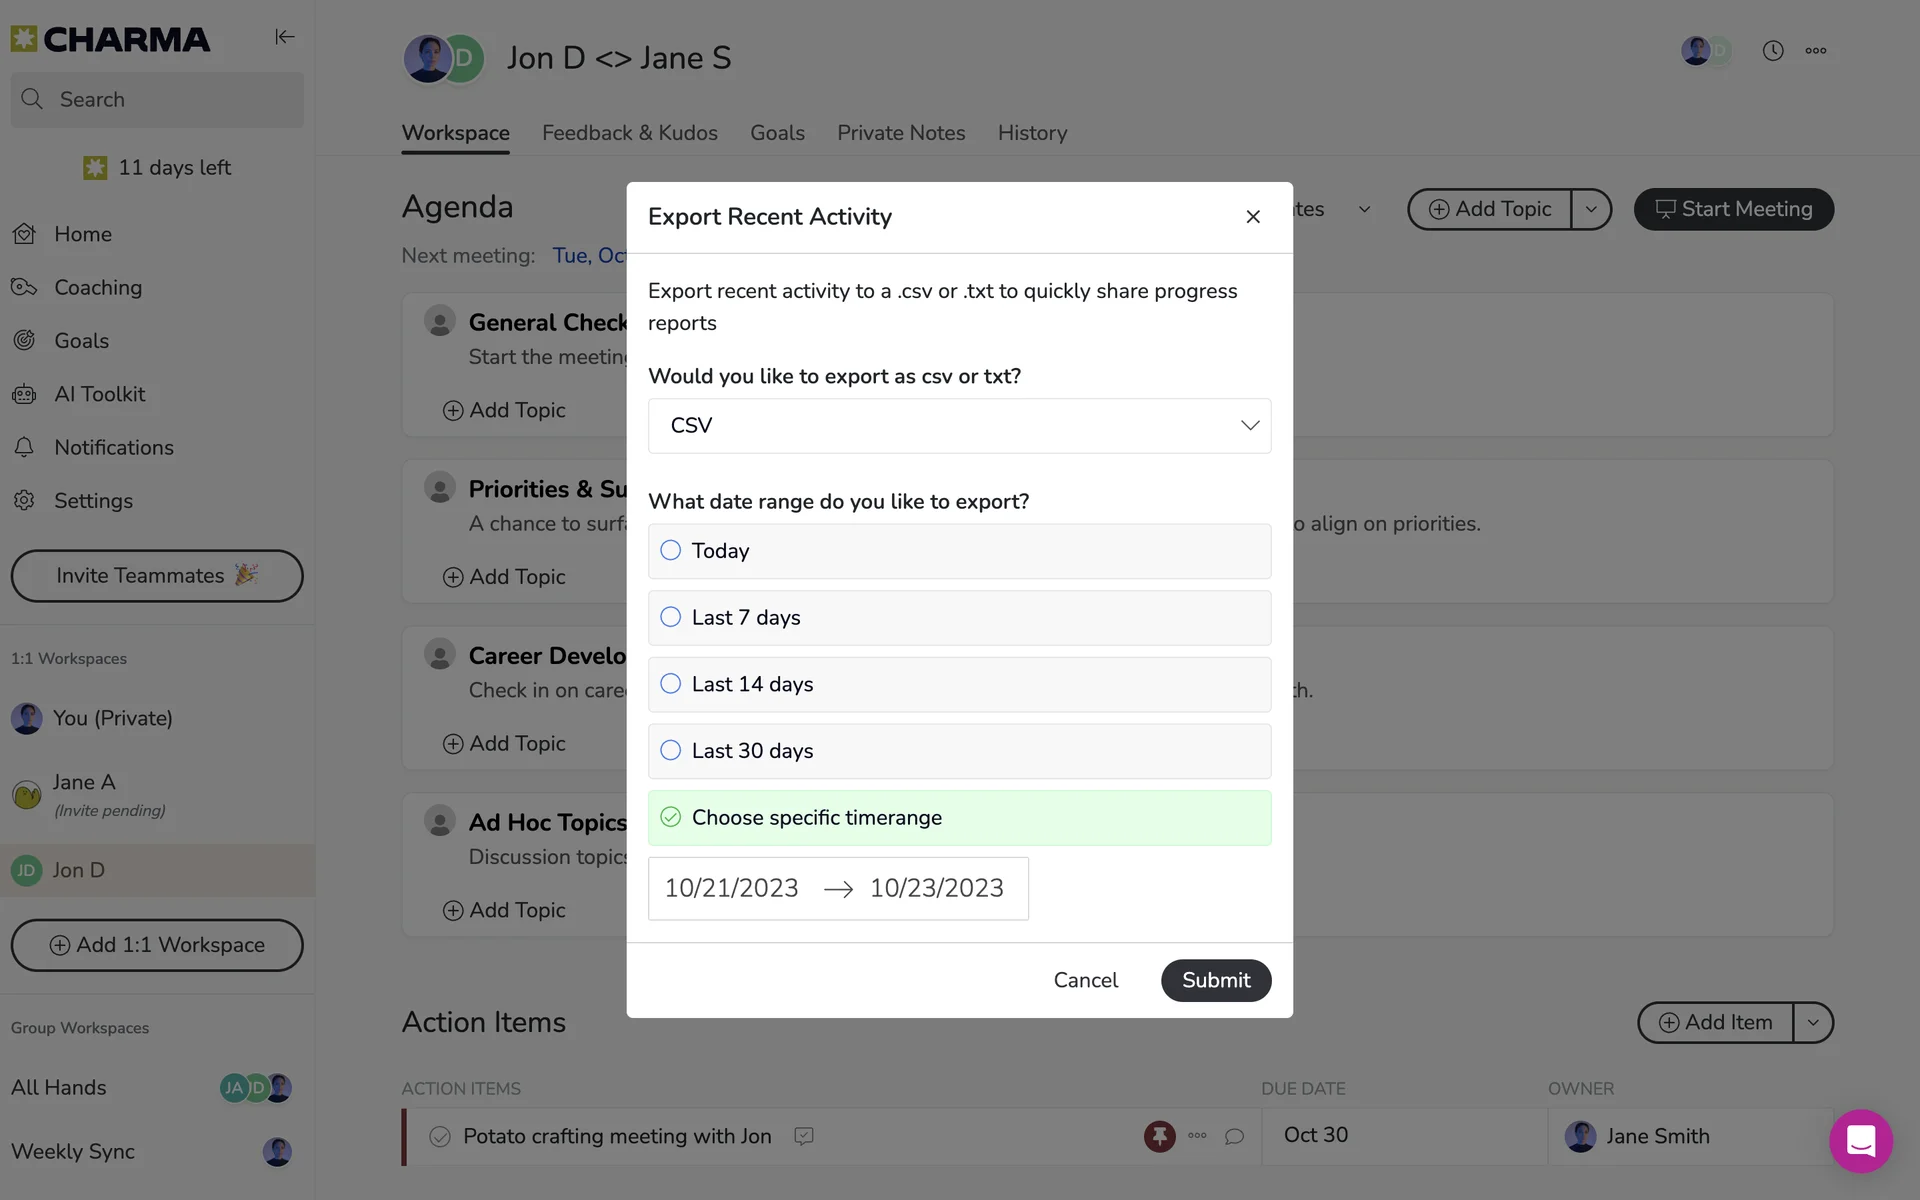
Task: Click the pin icon on Potato crafting item
Action: 1159,1136
